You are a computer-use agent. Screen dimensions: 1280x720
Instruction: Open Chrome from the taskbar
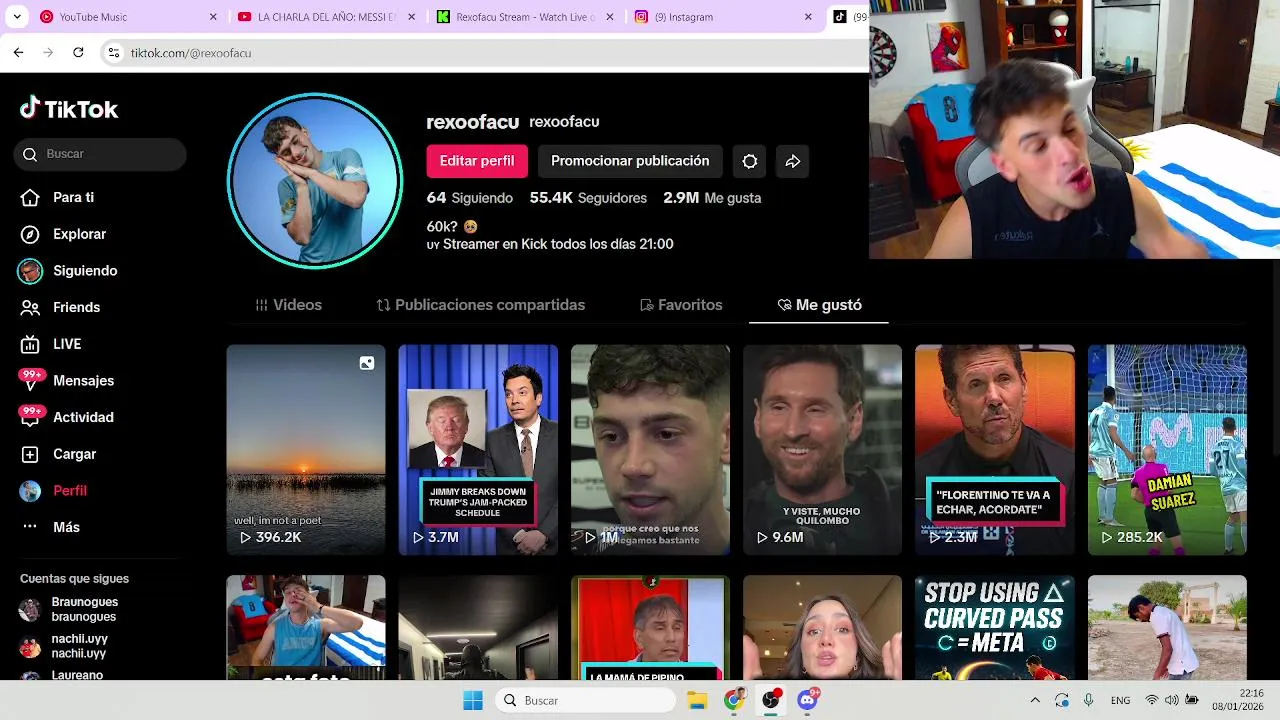click(x=734, y=700)
